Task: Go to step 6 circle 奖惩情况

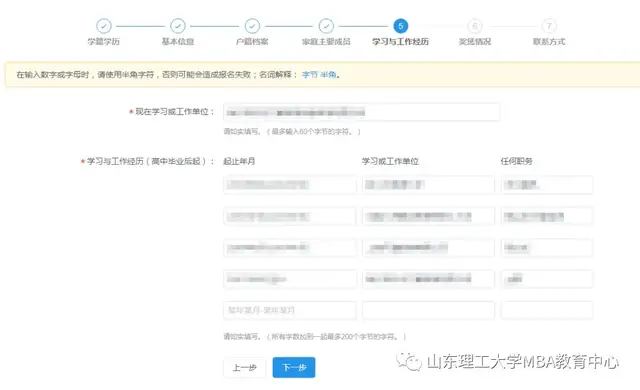Action: point(474,26)
